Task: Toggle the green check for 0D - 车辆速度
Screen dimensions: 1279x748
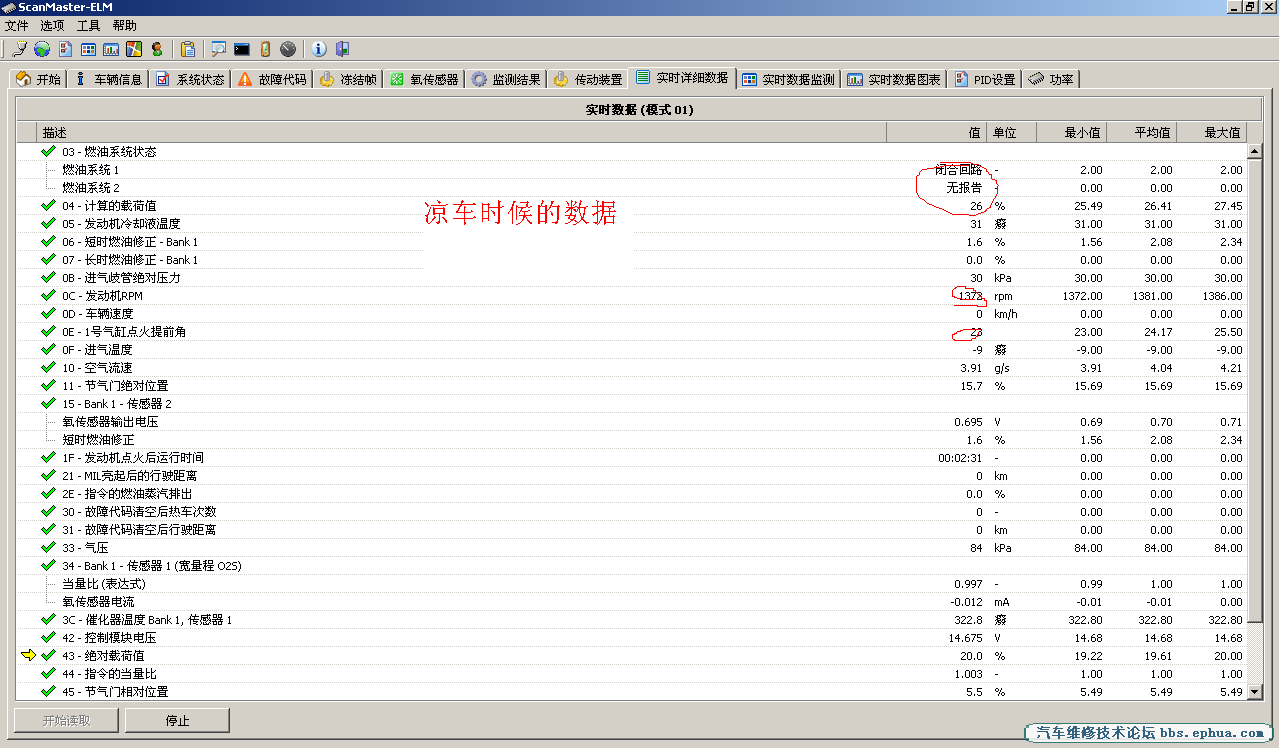Action: pyautogui.click(x=48, y=313)
